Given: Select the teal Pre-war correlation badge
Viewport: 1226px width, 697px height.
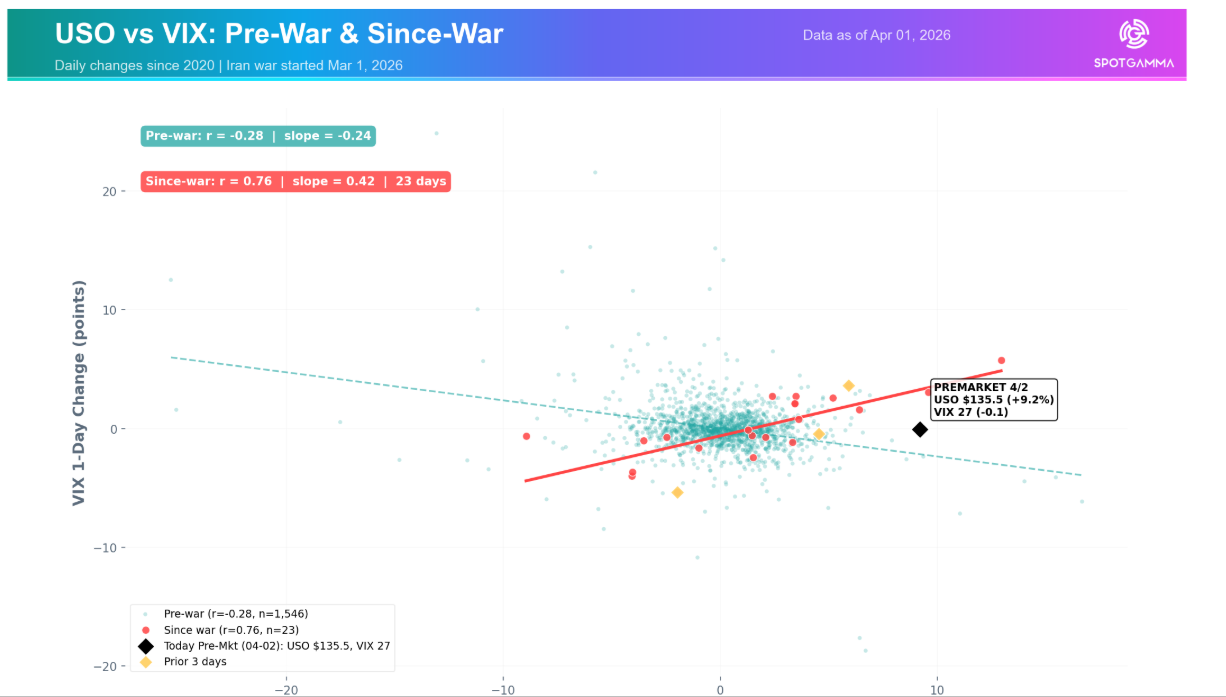Looking at the screenshot, I should tap(259, 136).
